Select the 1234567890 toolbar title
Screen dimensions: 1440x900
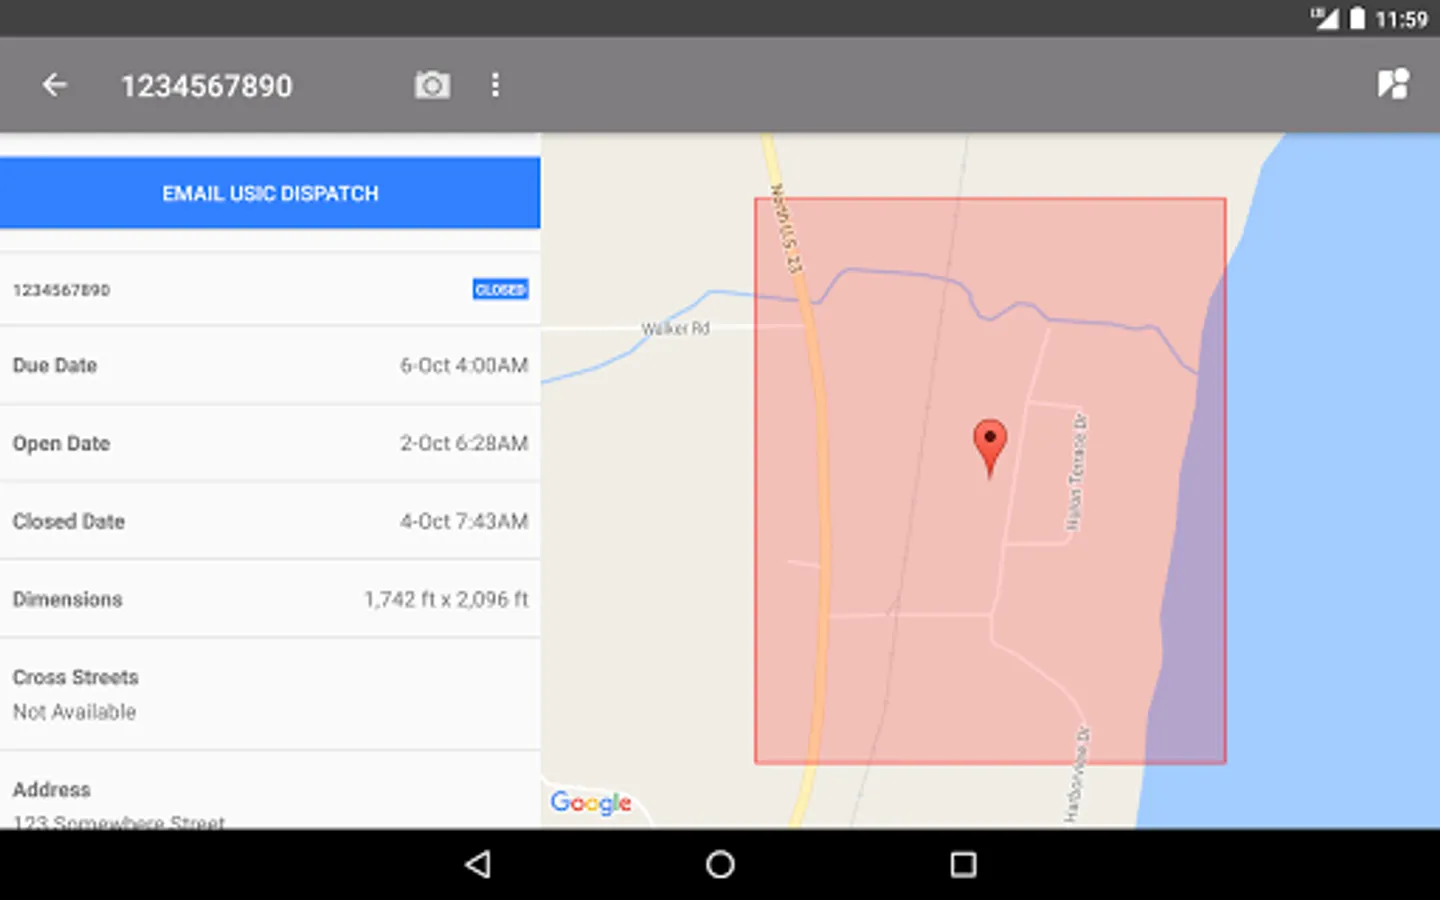pos(207,87)
